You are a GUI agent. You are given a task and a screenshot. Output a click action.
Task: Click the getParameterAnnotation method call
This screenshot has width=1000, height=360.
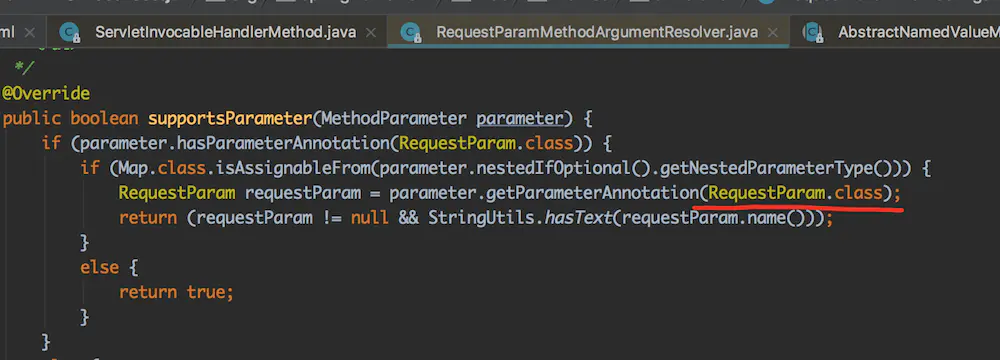point(592,193)
